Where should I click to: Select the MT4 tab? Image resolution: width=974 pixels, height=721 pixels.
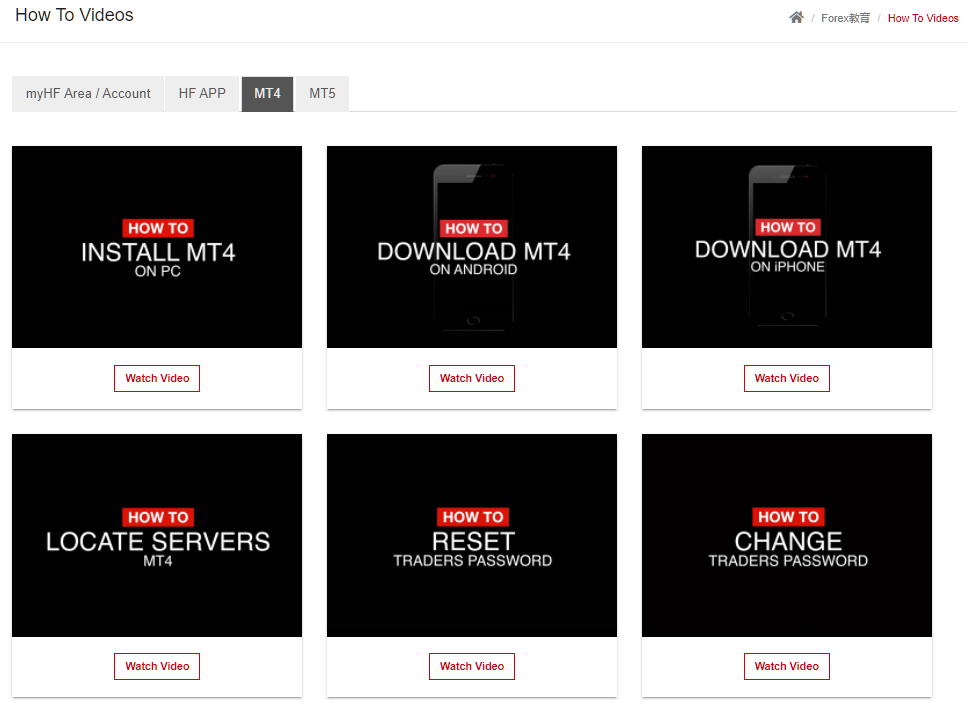[x=267, y=94]
